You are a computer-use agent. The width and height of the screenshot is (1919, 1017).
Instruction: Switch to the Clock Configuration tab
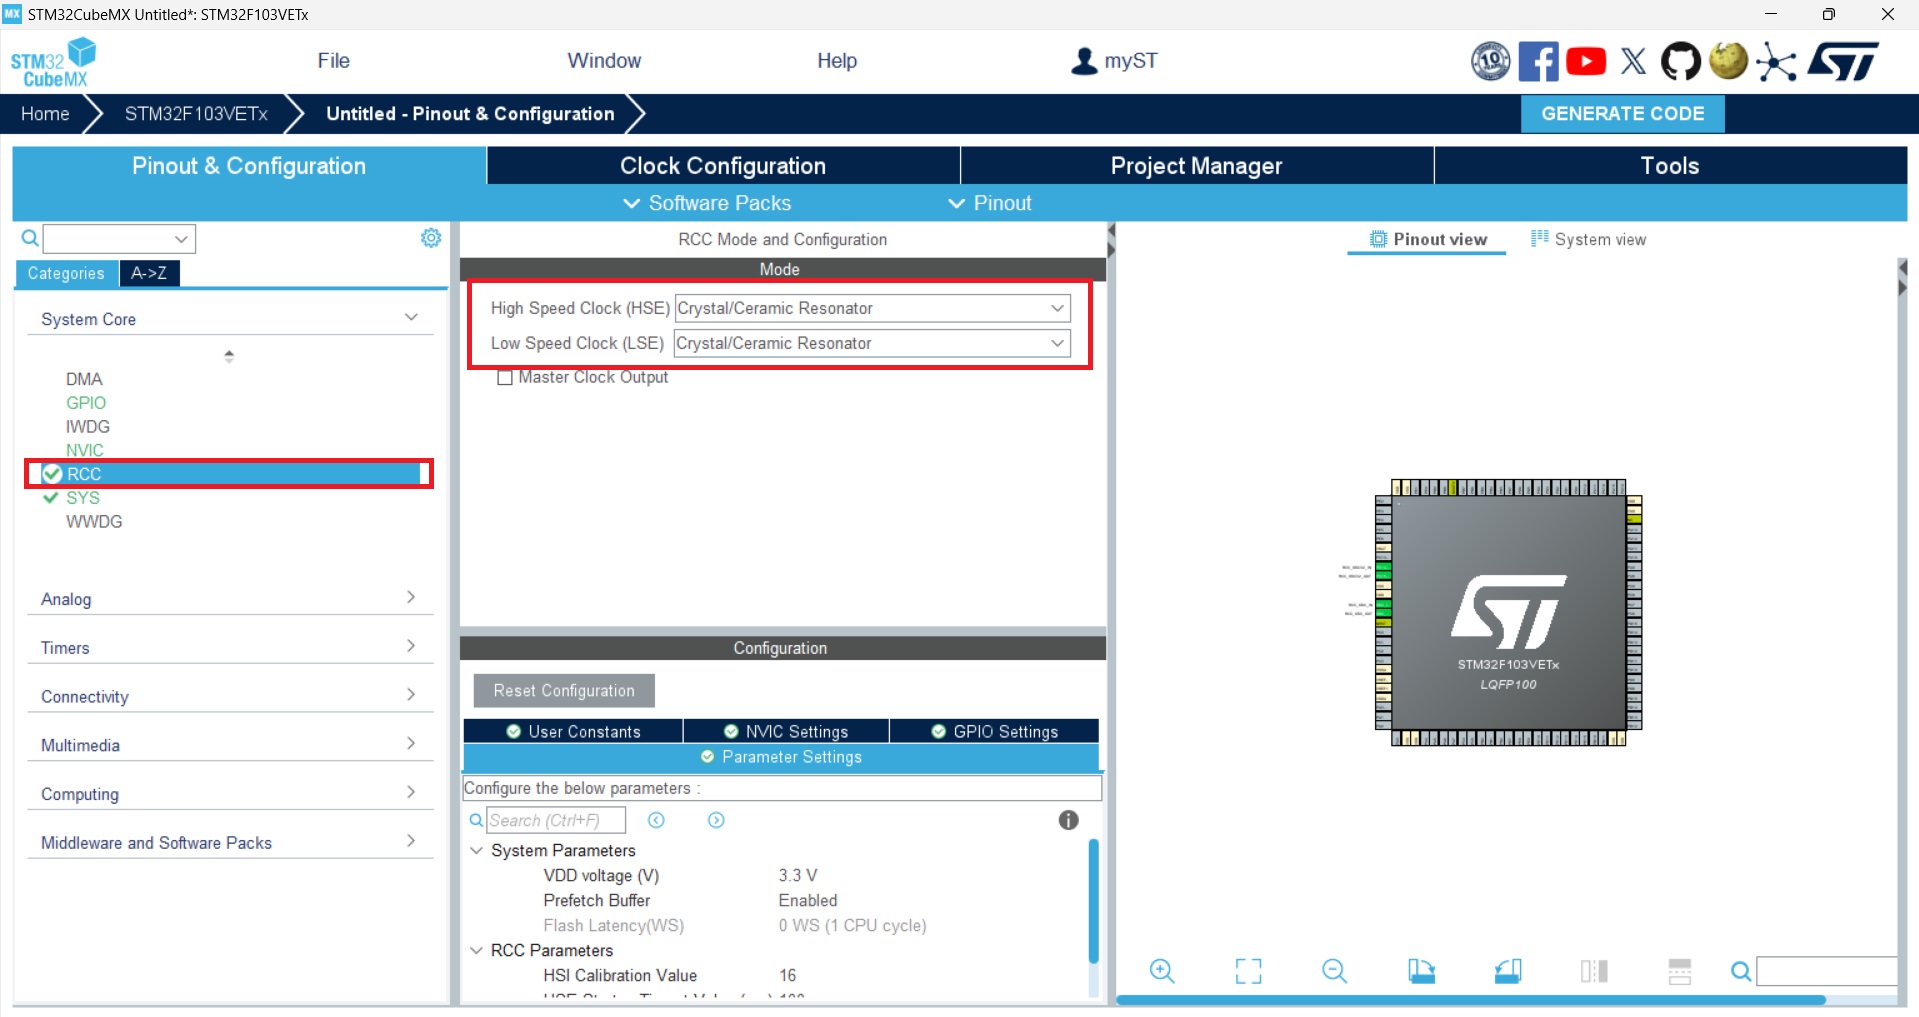[x=723, y=166]
